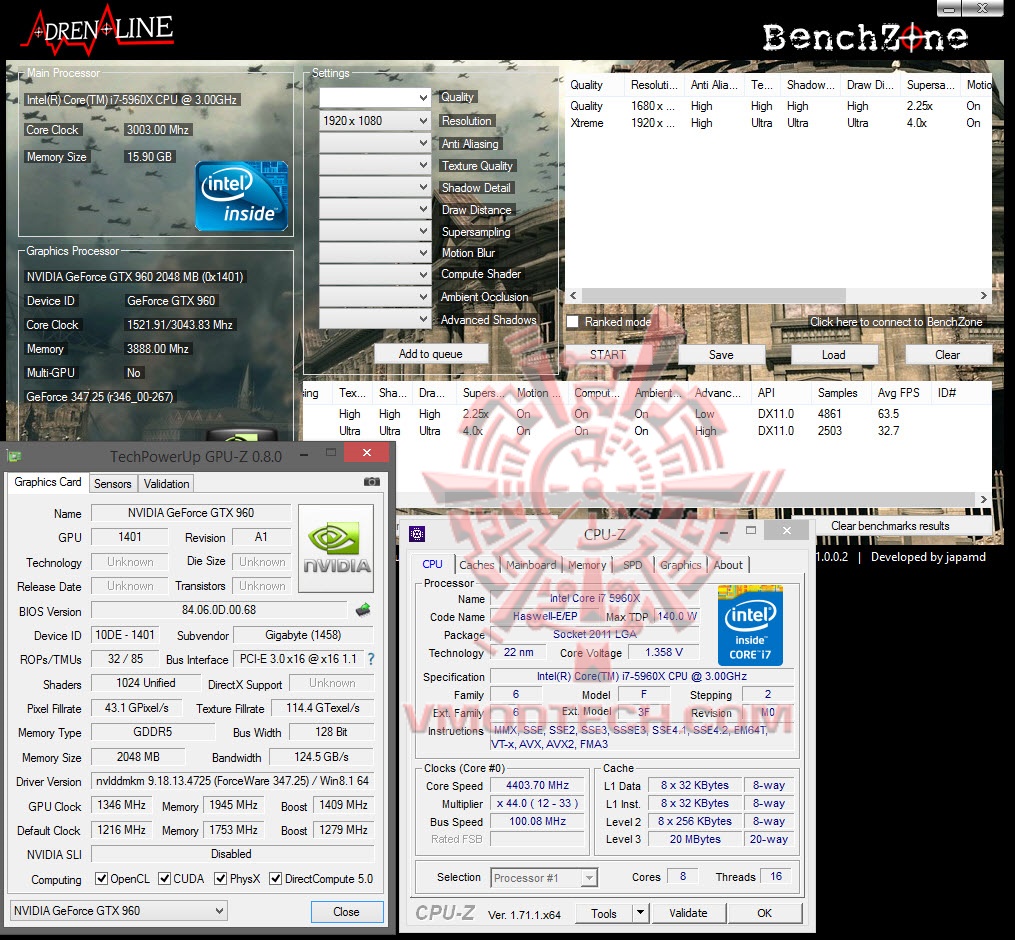The image size is (1015, 940).
Task: Click the Intel Core i7 logo in CPU-Z
Action: pos(750,625)
